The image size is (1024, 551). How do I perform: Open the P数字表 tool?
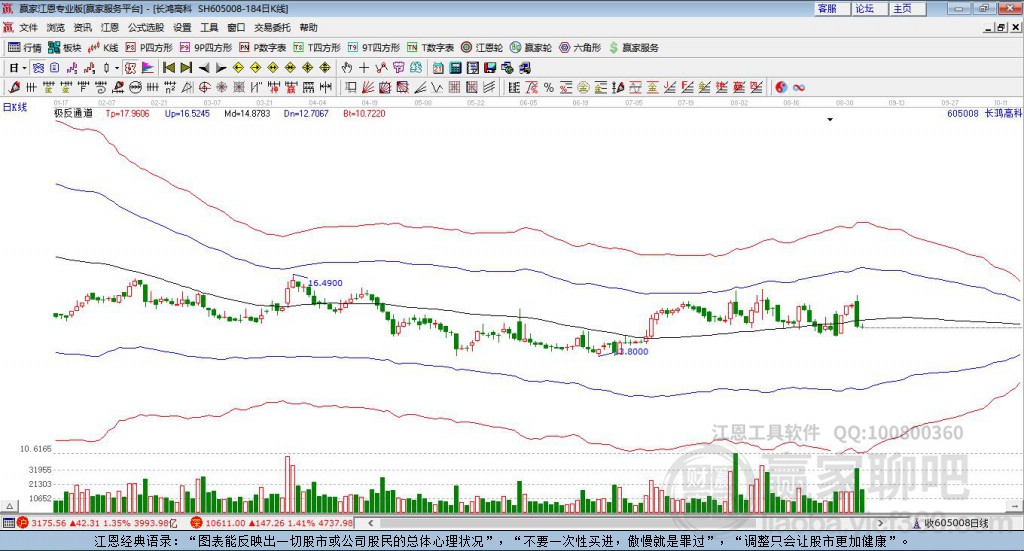coord(263,48)
